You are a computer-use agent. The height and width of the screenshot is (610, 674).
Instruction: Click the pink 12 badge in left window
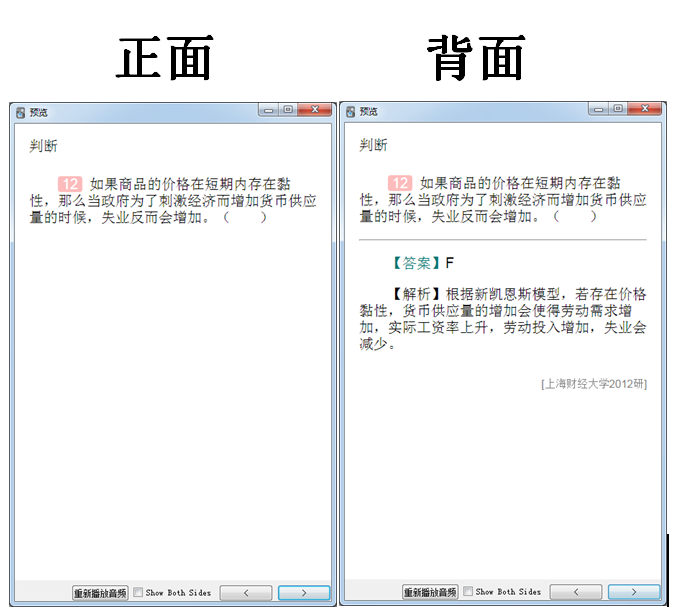pos(70,184)
